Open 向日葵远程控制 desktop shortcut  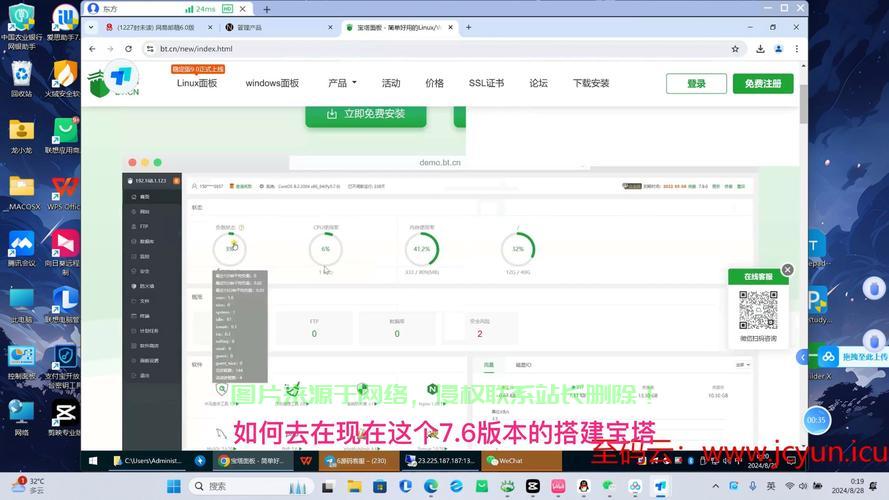[x=64, y=253]
